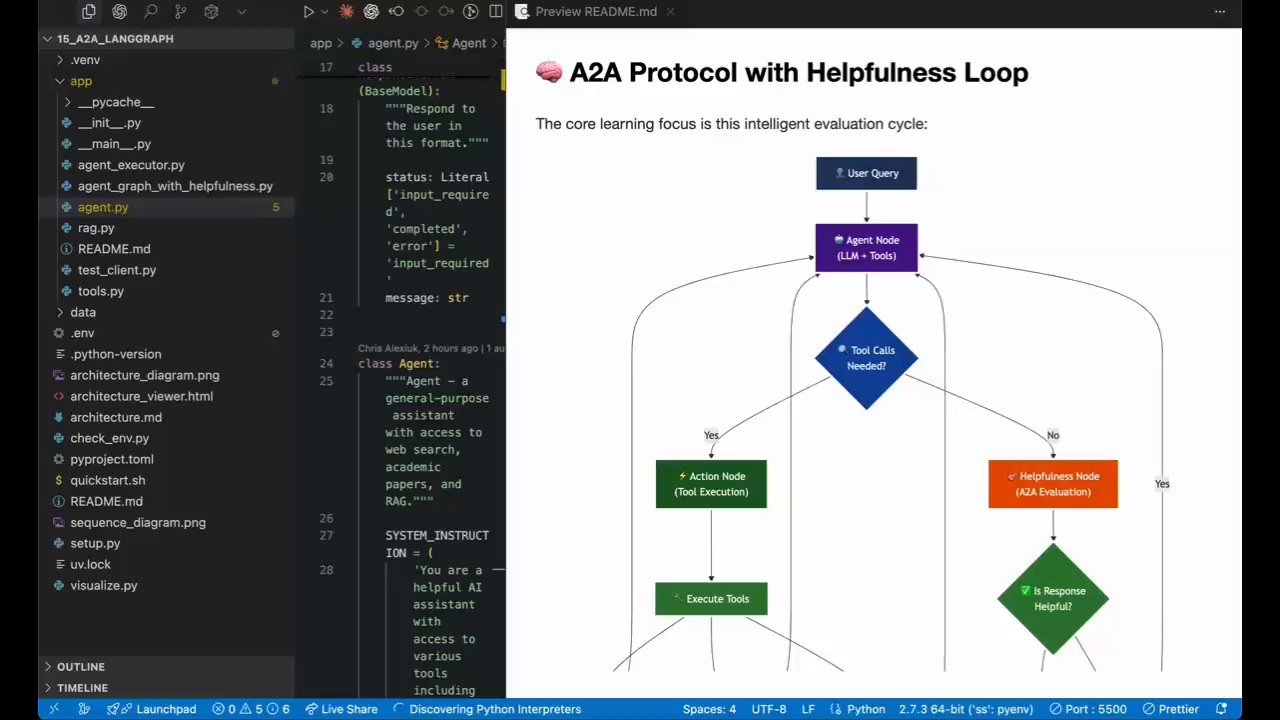This screenshot has width=1280, height=720.
Task: Click the remote connection indicator in status bar
Action: (x=54, y=709)
